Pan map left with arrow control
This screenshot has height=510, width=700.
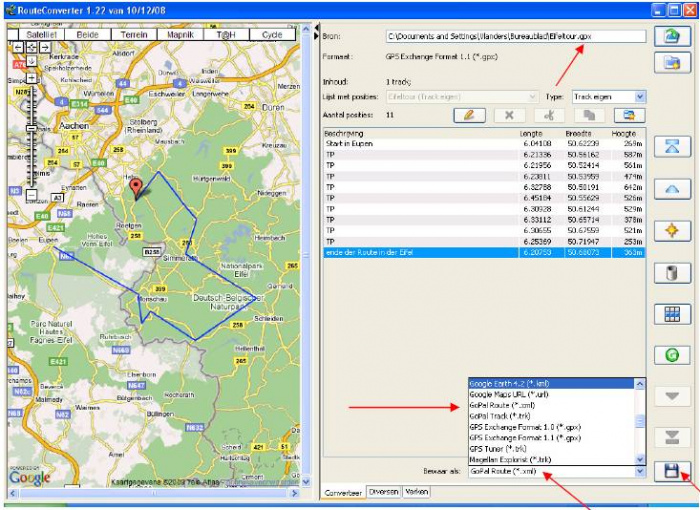point(18,47)
